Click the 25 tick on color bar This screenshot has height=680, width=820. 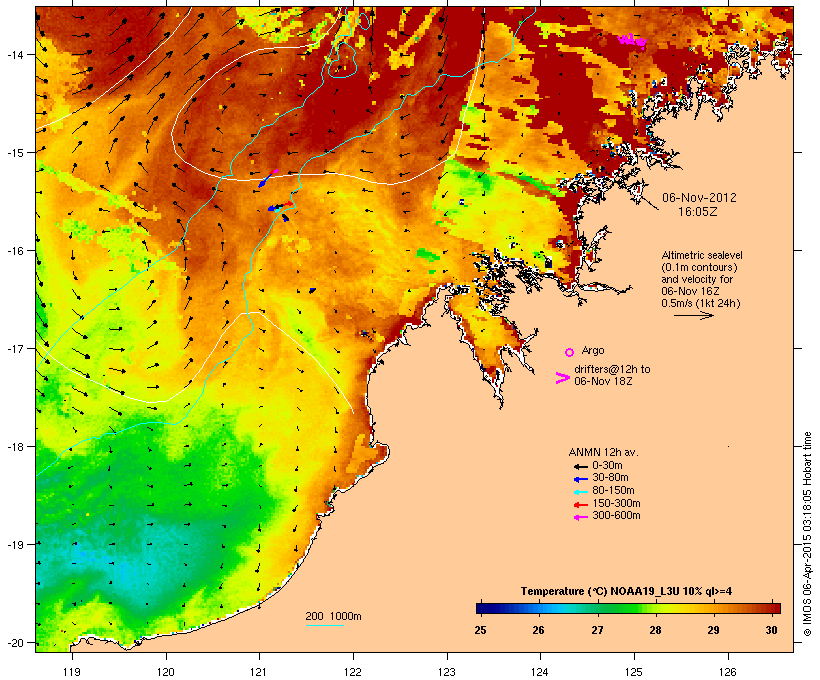coord(480,630)
